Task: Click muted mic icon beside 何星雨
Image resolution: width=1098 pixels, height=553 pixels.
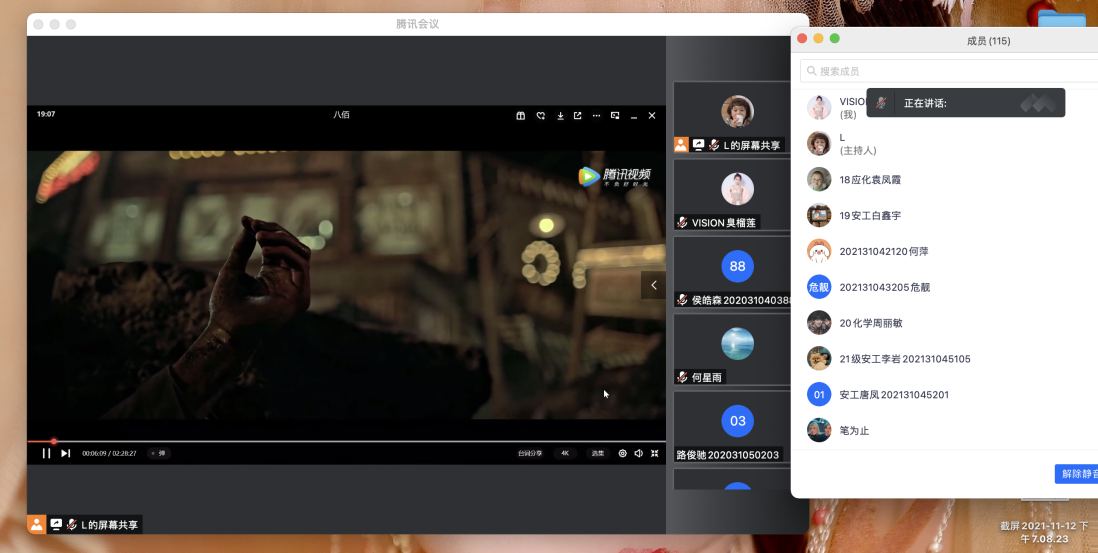Action: point(682,377)
